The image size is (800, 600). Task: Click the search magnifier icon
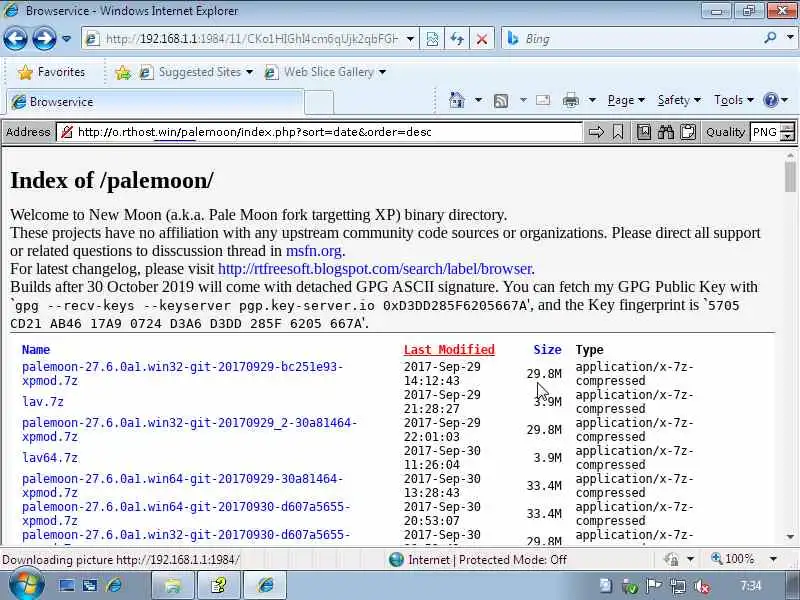[770, 38]
